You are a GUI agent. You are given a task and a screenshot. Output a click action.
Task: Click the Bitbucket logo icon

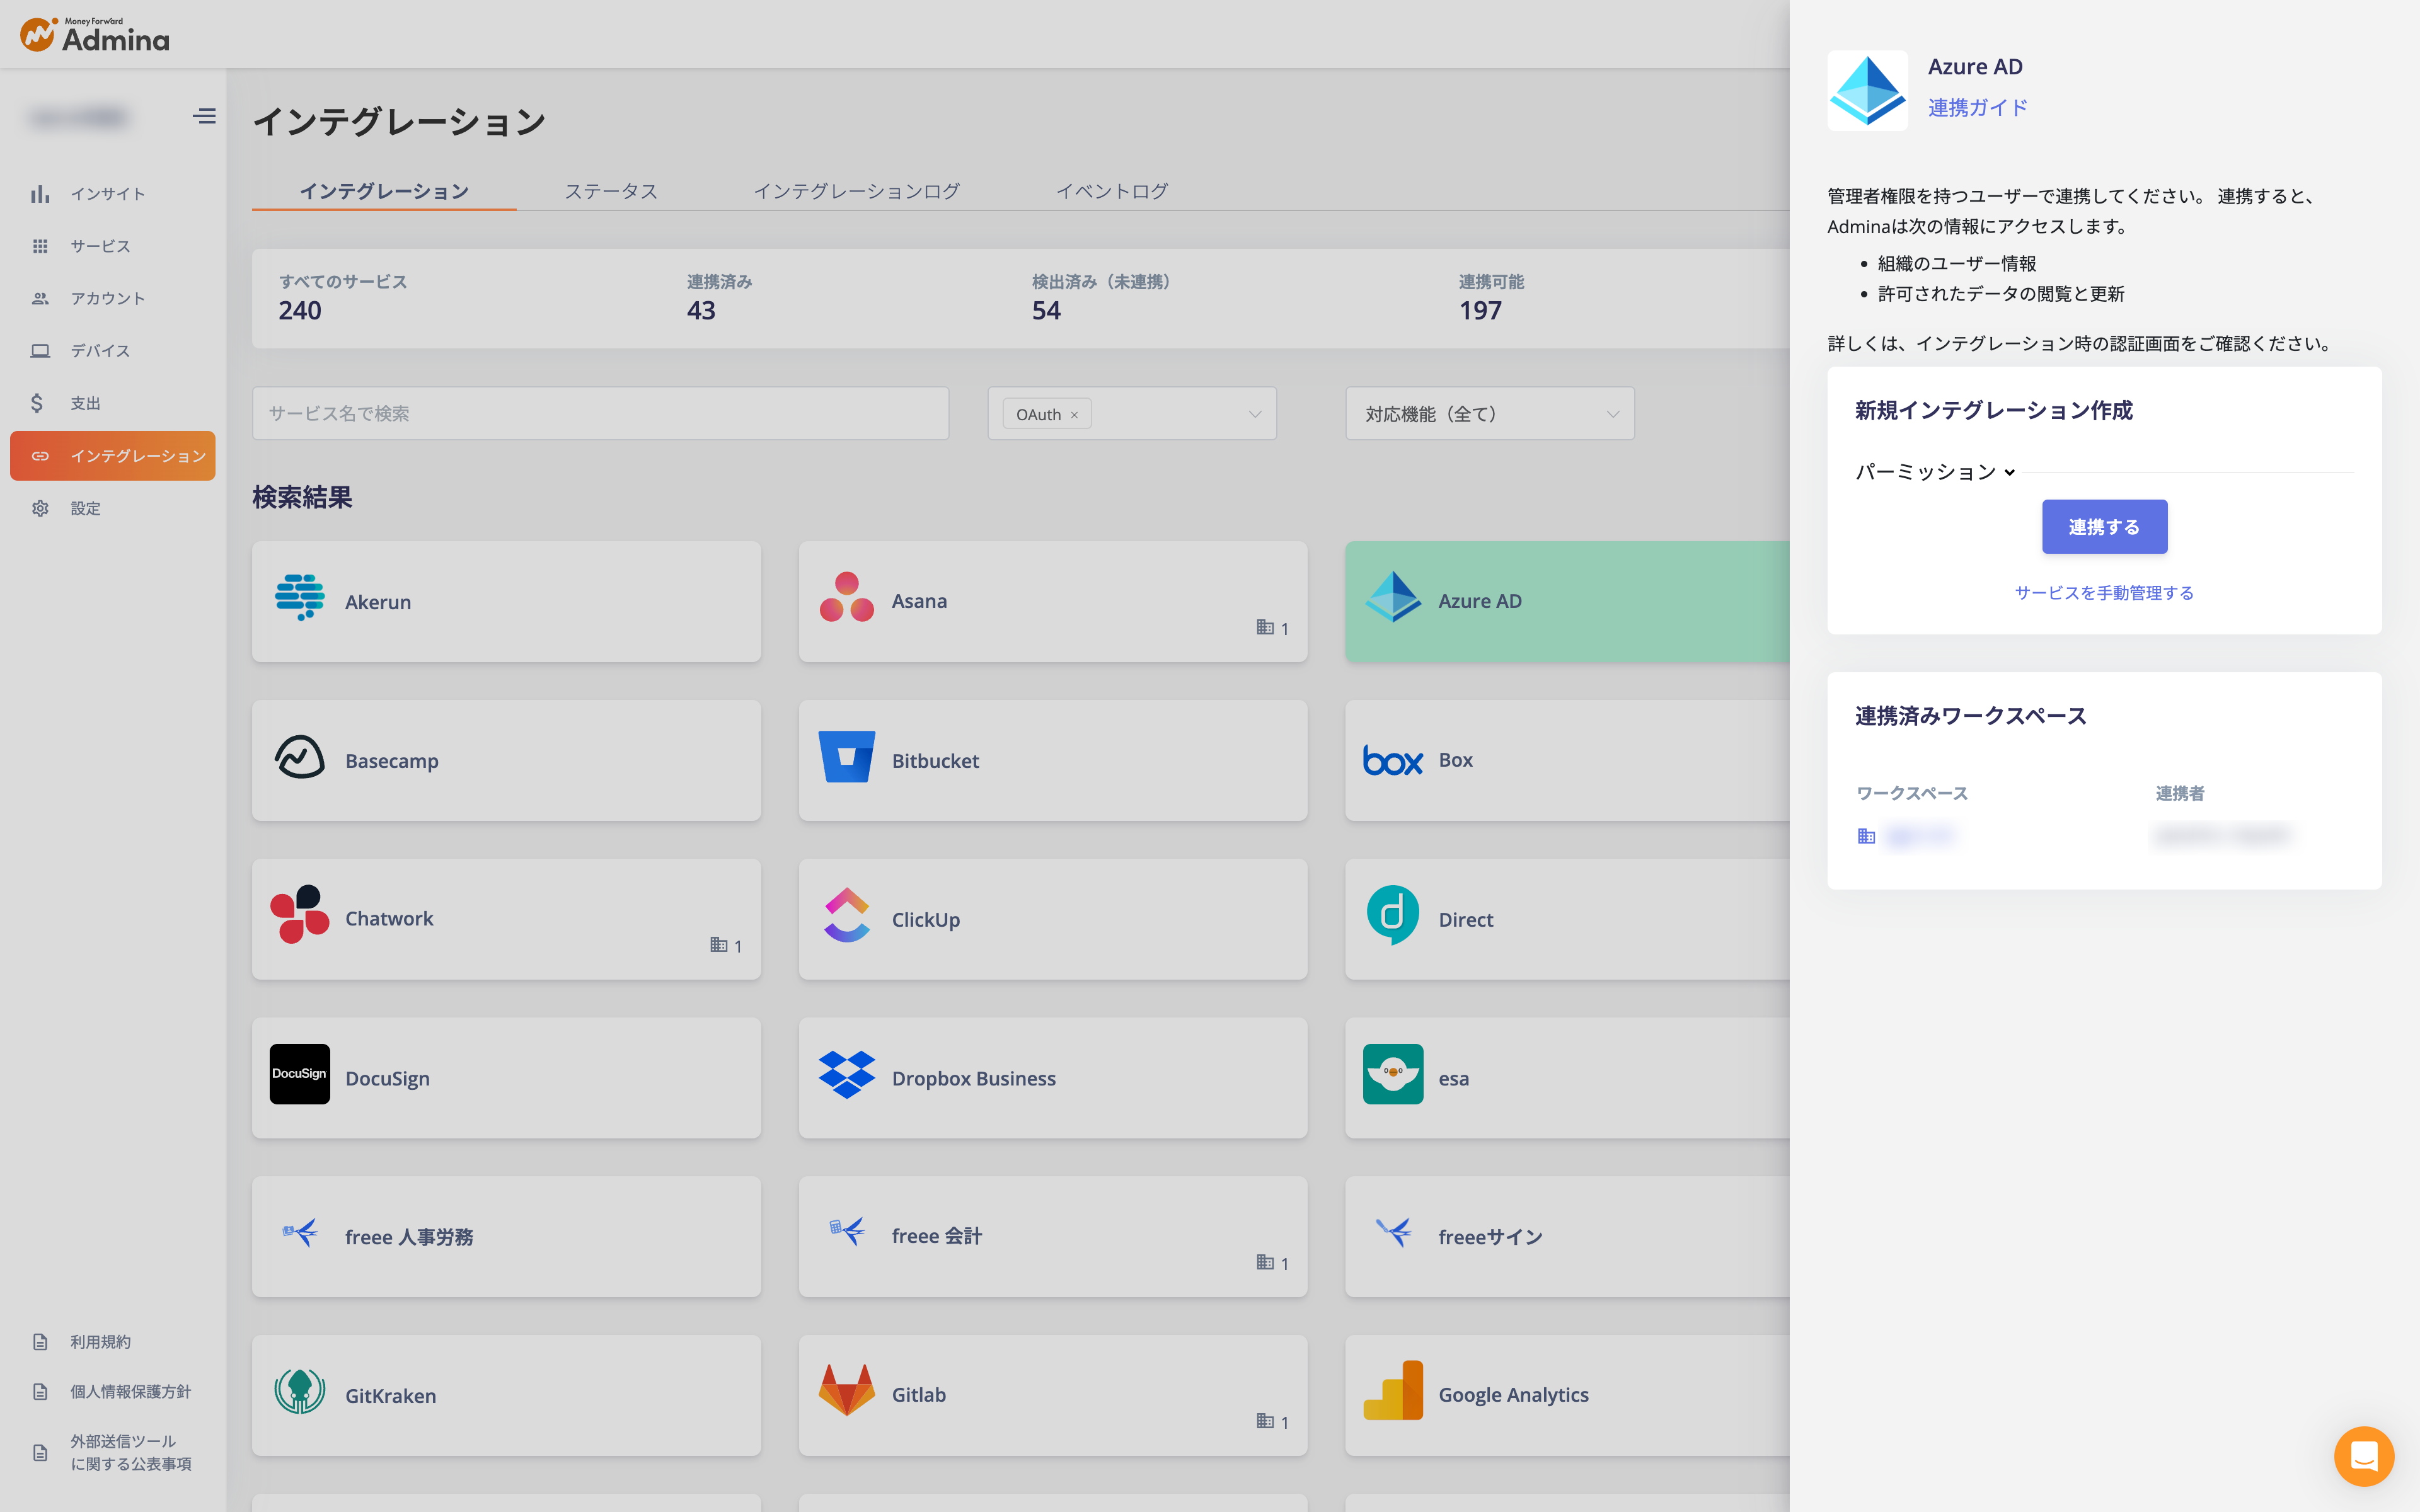(846, 757)
